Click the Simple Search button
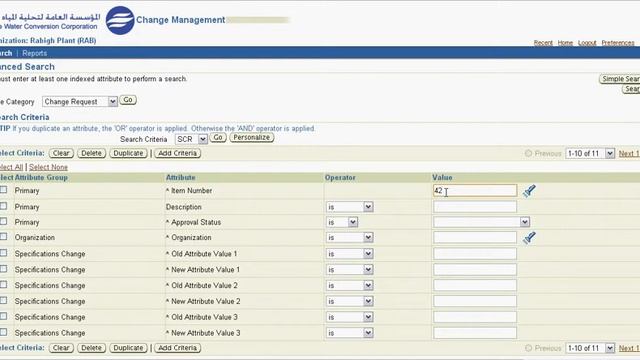Viewport: 640px width, 360px height. click(x=620, y=79)
